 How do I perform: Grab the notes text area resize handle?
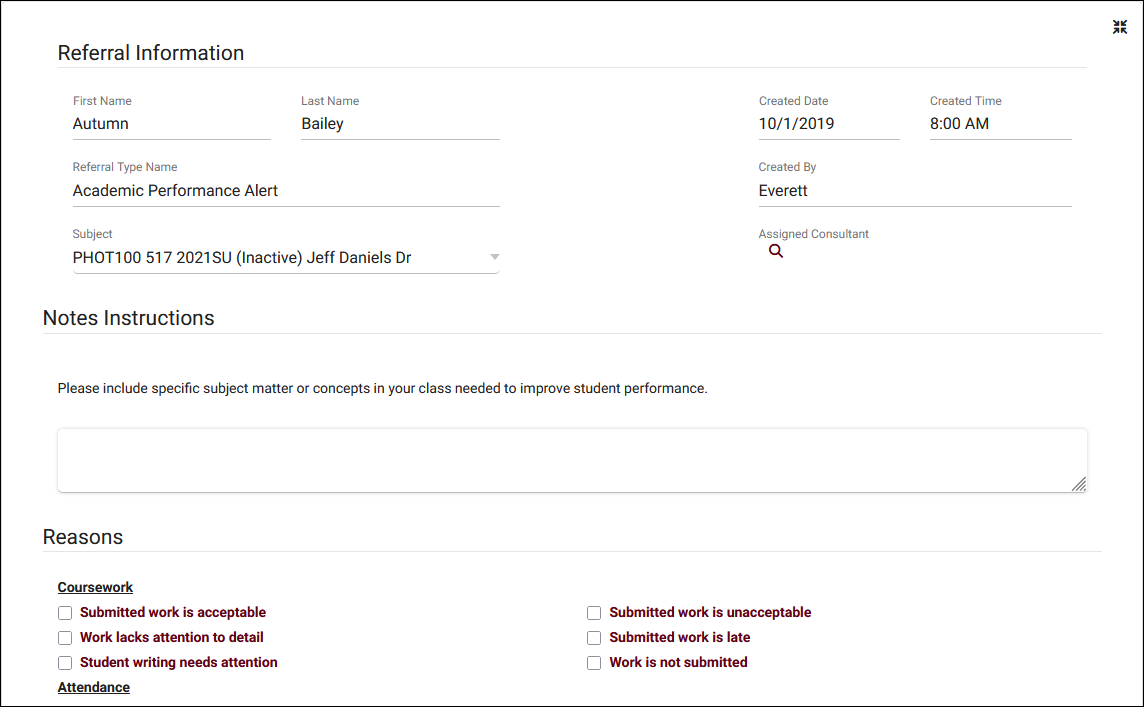[x=1079, y=484]
